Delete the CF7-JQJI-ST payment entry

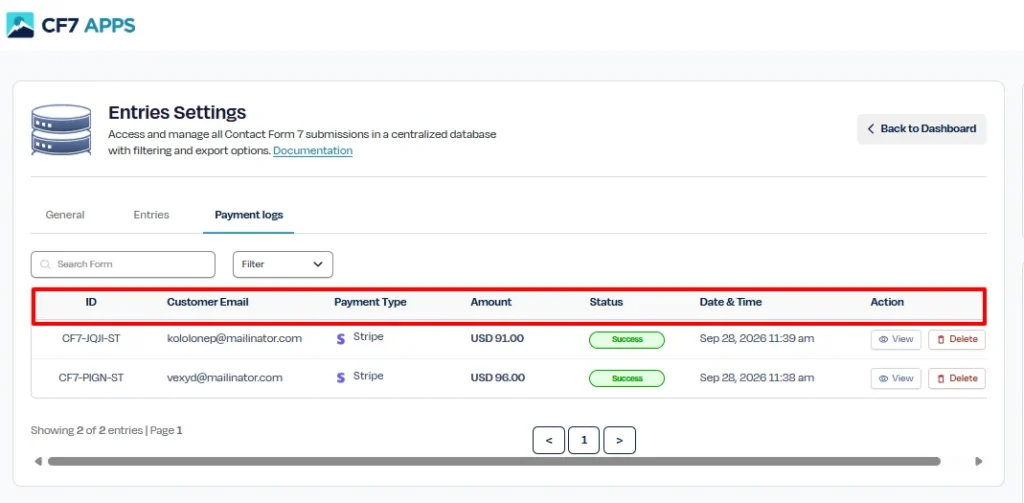coord(957,340)
